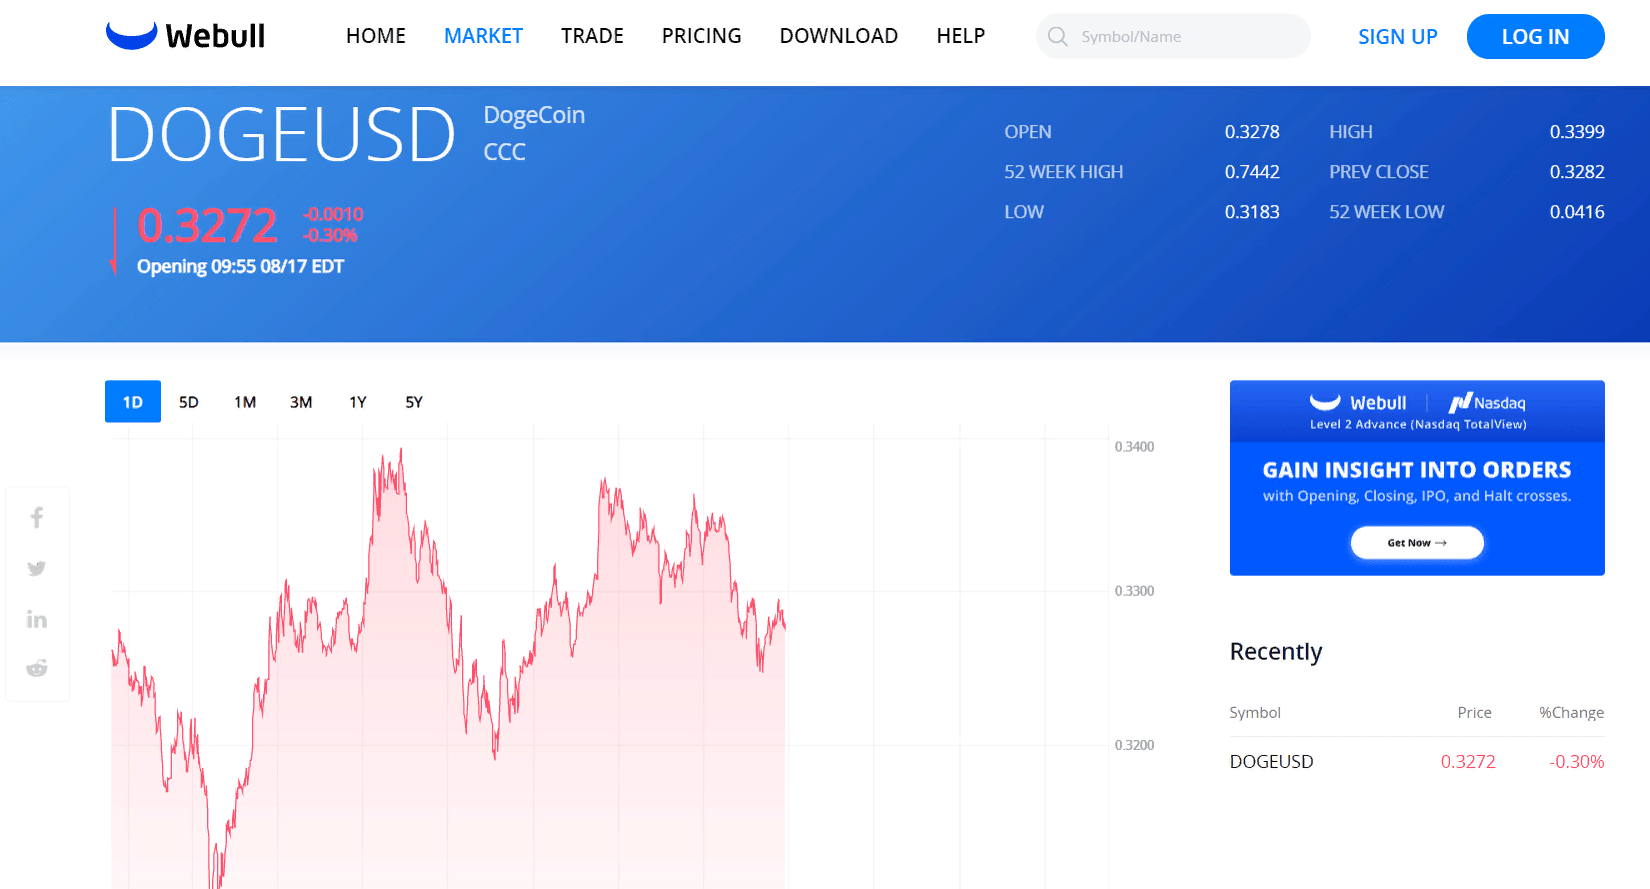1650x889 pixels.
Task: Click the Symbol column header in Recently
Action: click(1255, 713)
